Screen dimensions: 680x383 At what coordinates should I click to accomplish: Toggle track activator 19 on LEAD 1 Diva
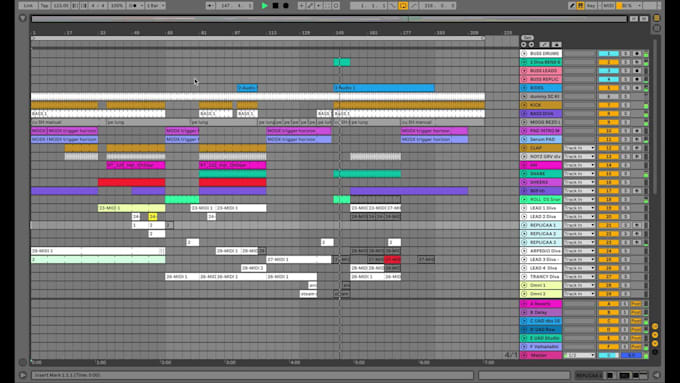tap(608, 208)
